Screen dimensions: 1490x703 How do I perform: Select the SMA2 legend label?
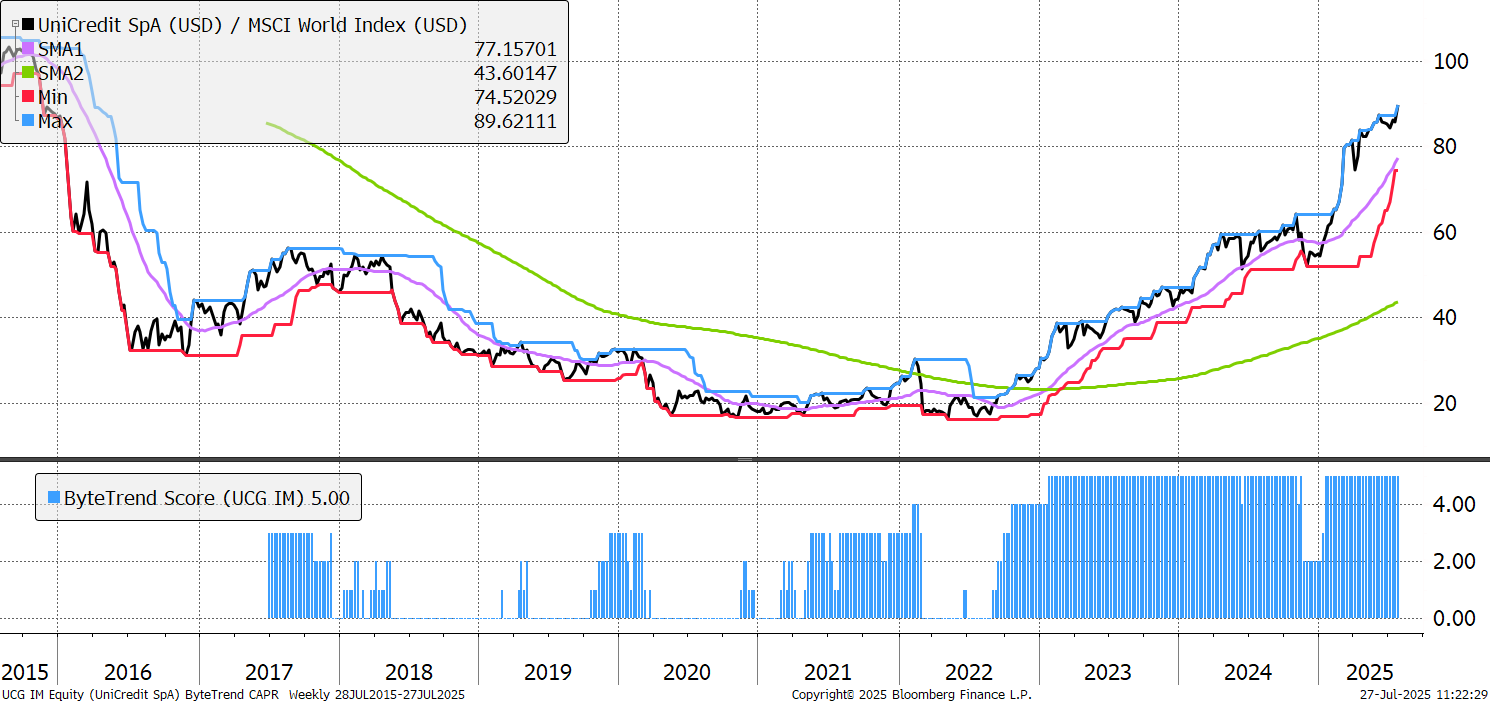point(62,73)
